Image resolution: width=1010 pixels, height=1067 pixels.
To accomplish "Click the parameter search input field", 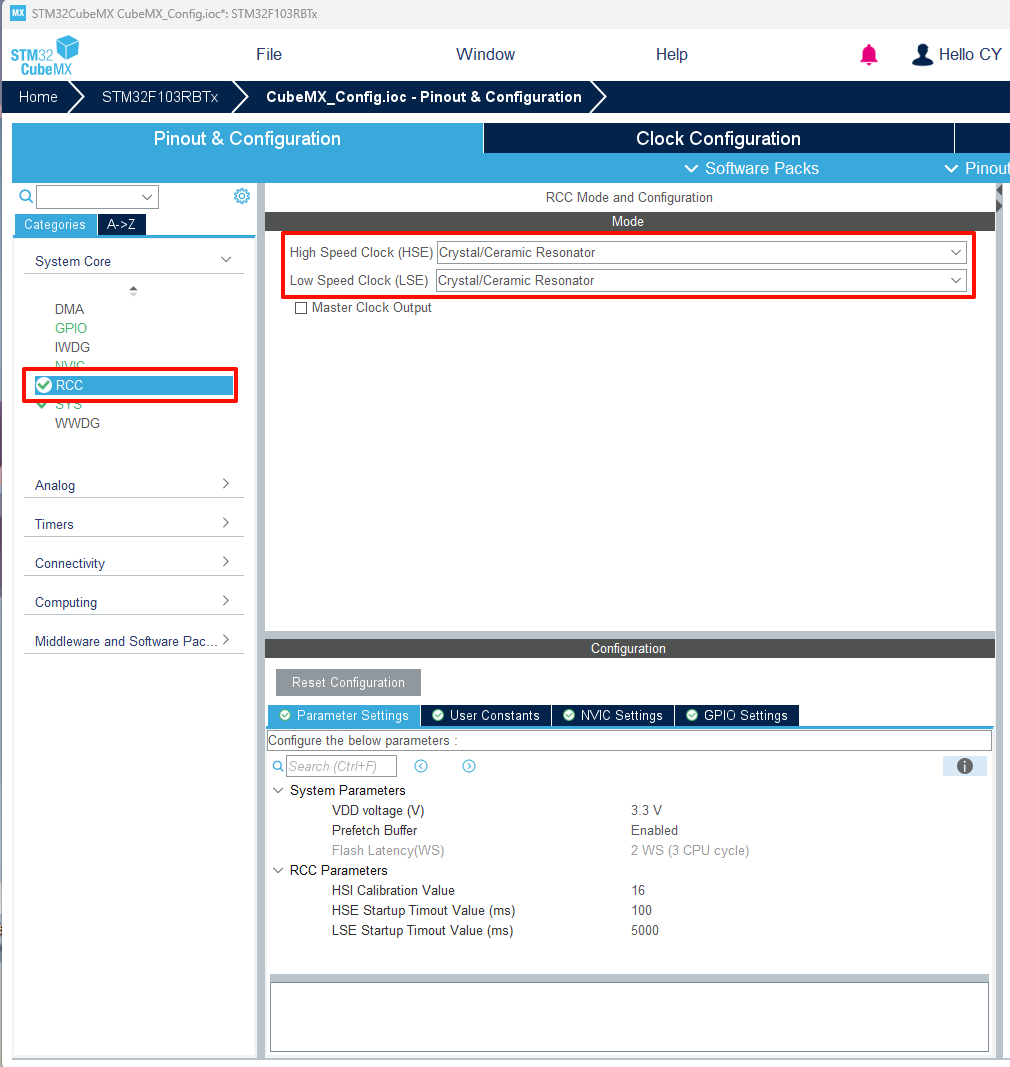I will click(x=341, y=766).
